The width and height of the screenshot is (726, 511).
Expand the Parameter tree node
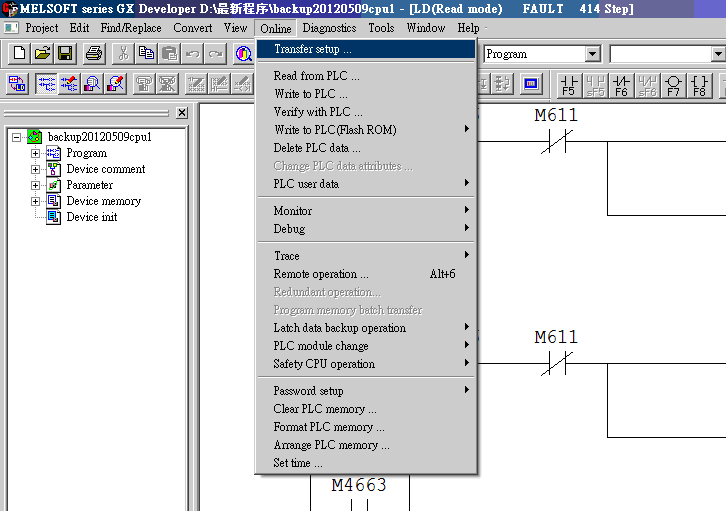tap(35, 185)
